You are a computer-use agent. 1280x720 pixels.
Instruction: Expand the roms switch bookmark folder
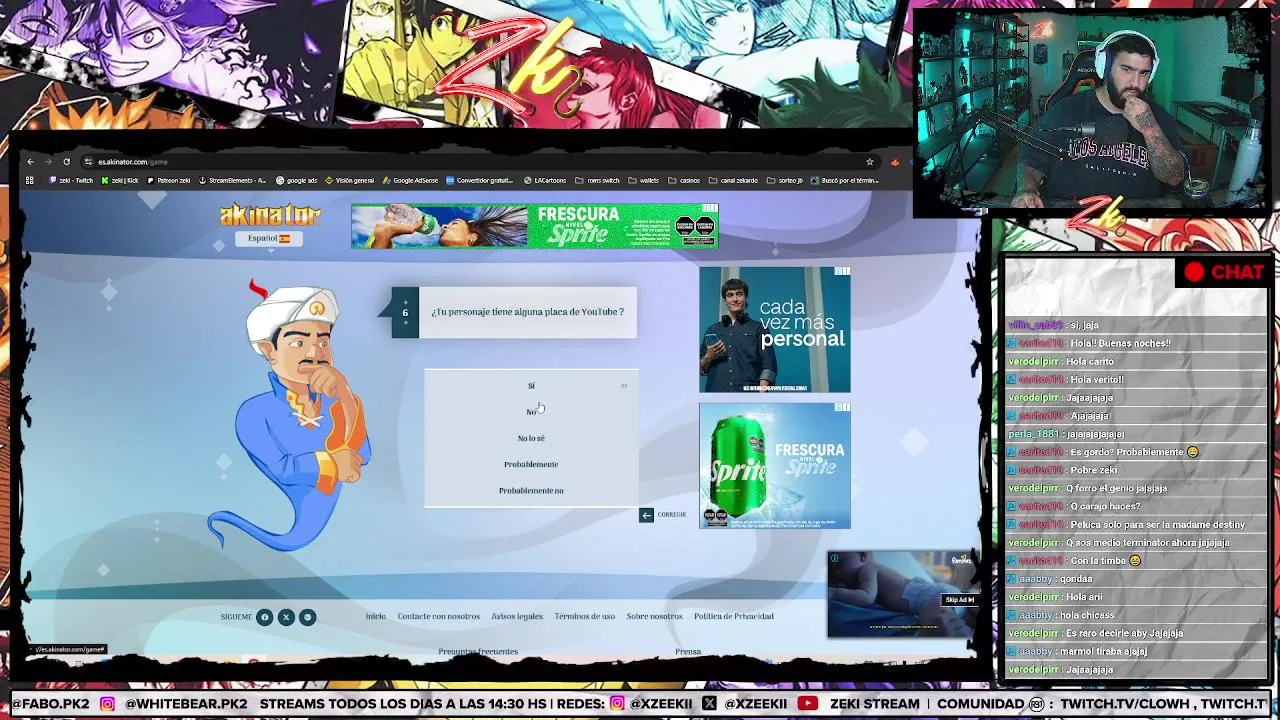click(597, 181)
